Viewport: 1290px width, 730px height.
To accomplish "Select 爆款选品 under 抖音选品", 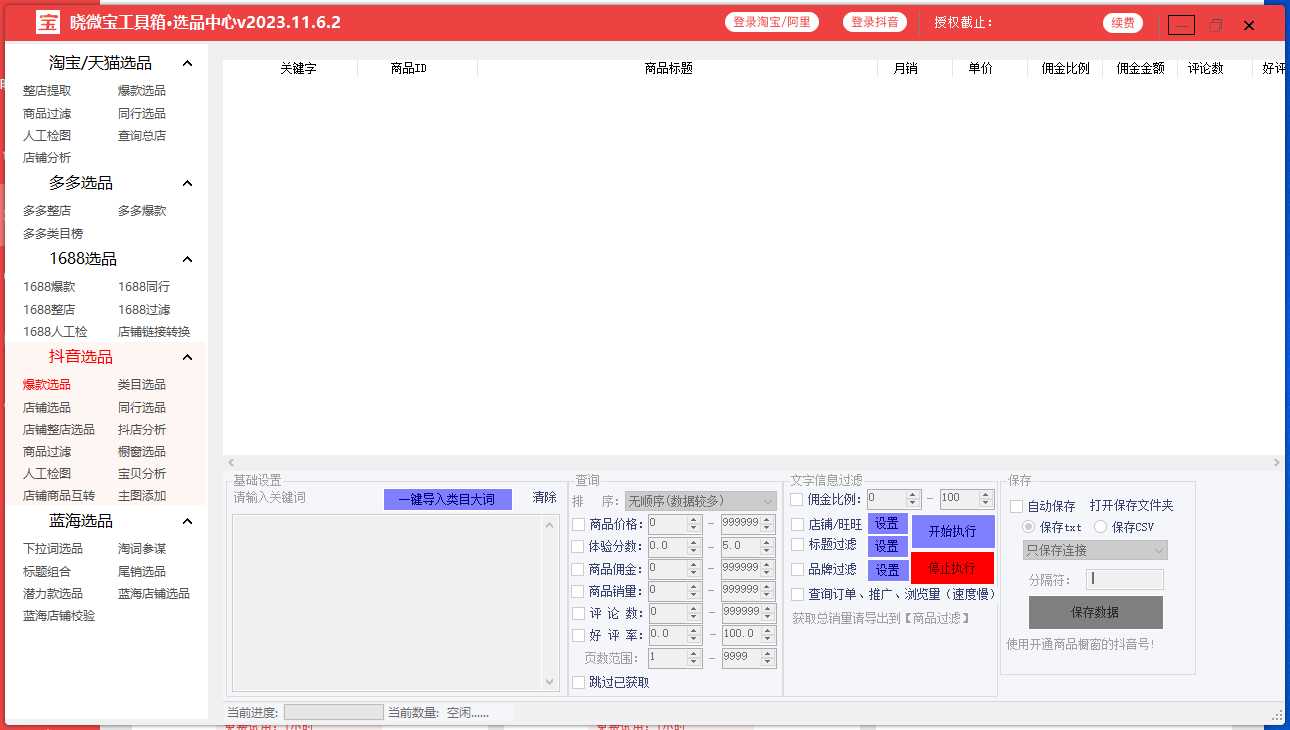I will [47, 385].
